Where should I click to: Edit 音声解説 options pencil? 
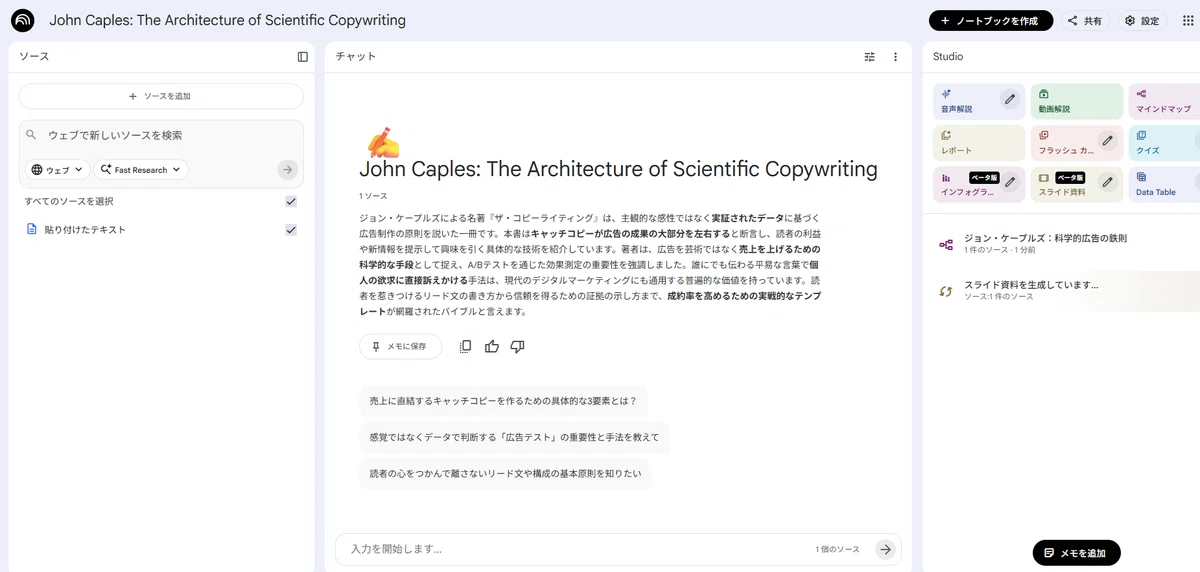point(1010,99)
